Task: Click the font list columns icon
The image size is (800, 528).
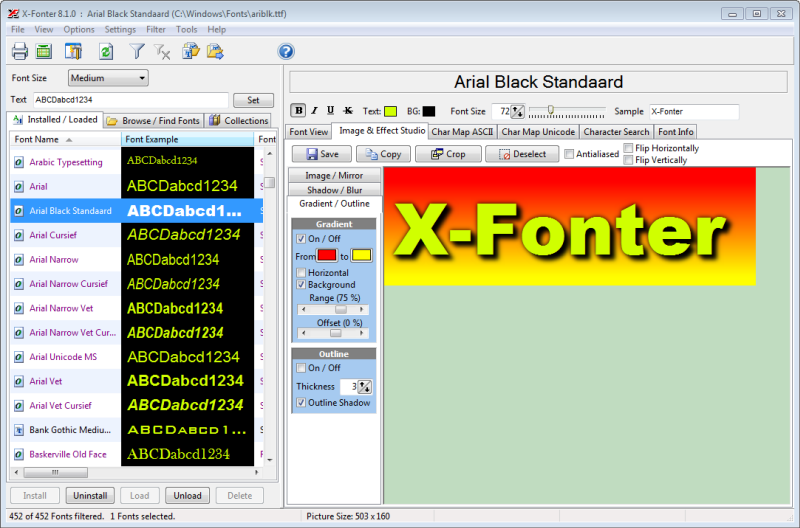Action: pyautogui.click(x=73, y=52)
